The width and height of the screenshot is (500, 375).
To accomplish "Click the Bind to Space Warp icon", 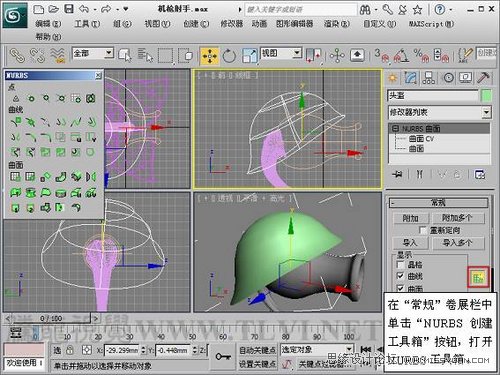I will coord(57,55).
